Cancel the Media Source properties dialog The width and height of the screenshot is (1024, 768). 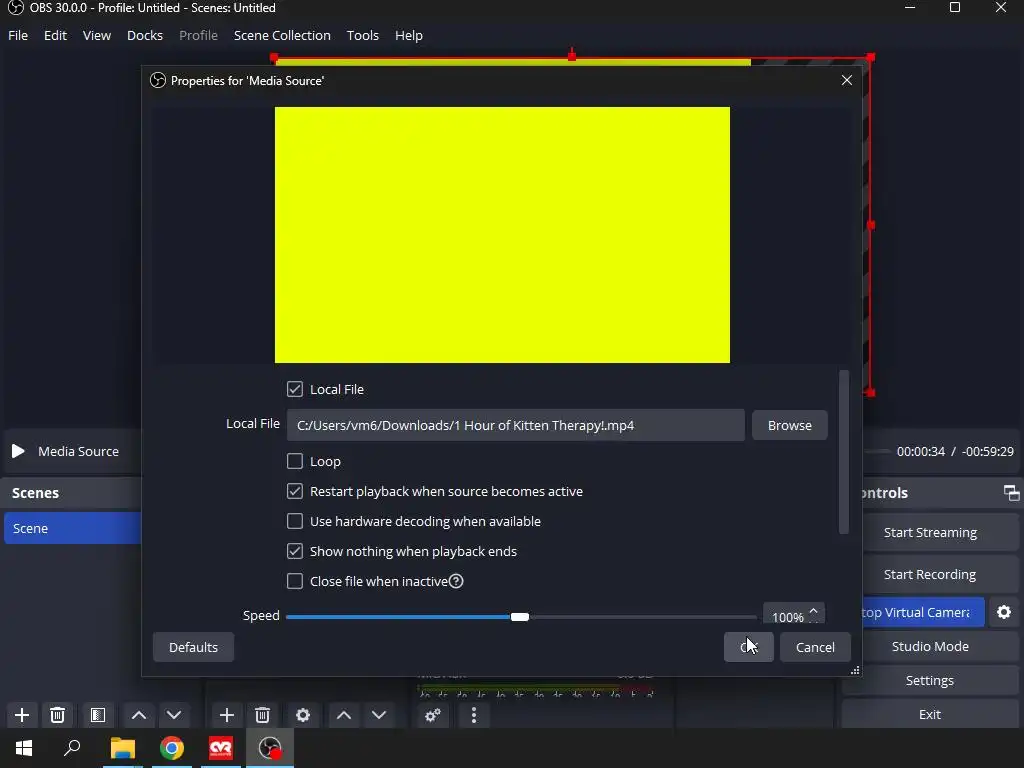[x=815, y=647]
